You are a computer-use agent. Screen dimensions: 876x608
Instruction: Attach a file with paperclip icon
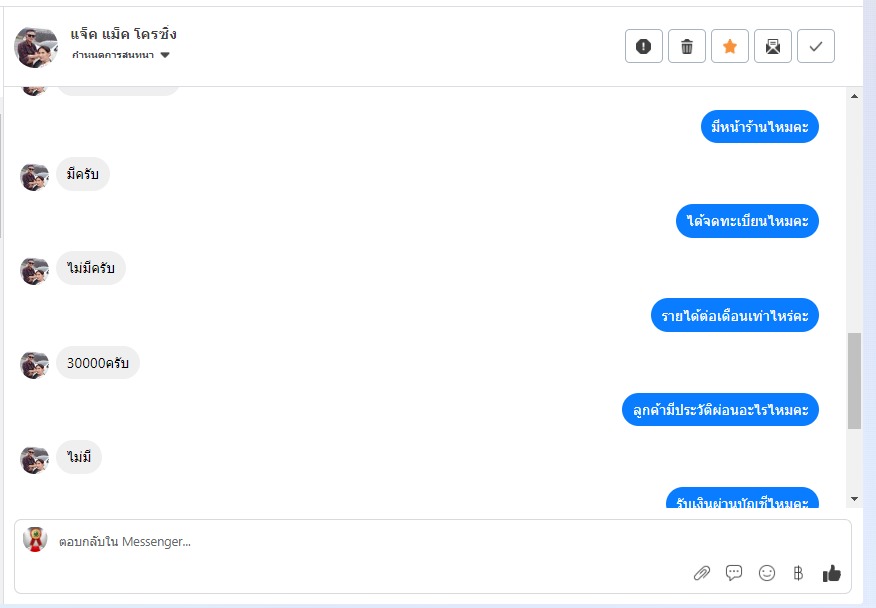(x=702, y=573)
